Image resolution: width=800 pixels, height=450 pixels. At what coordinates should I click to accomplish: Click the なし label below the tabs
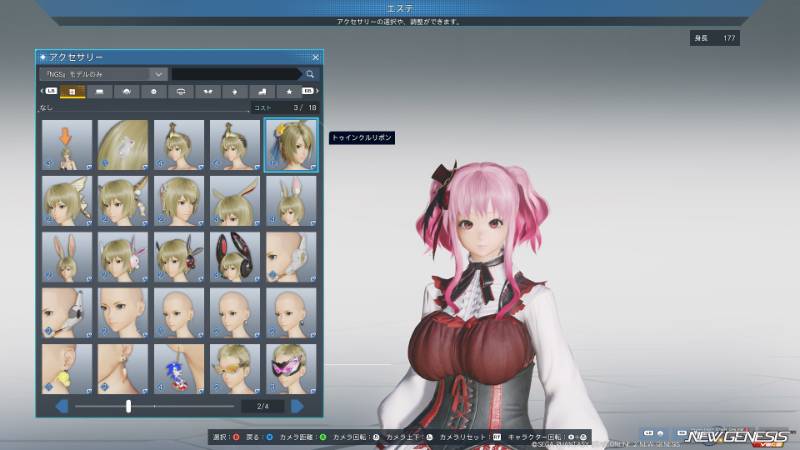click(46, 108)
